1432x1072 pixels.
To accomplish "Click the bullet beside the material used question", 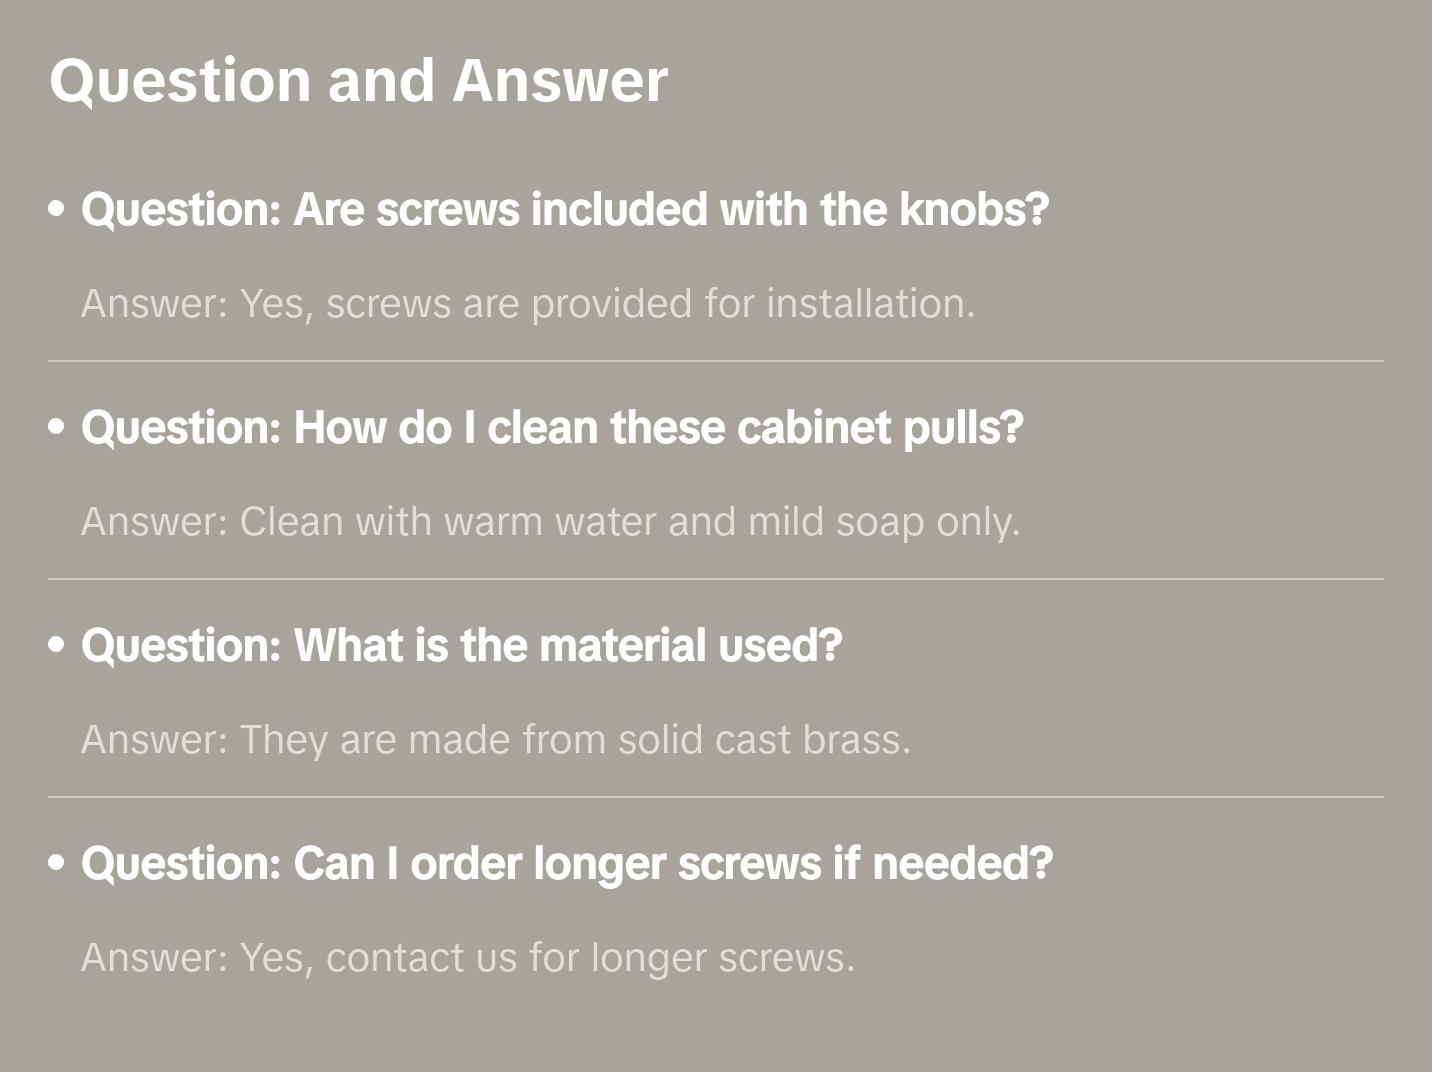I will pyautogui.click(x=57, y=645).
